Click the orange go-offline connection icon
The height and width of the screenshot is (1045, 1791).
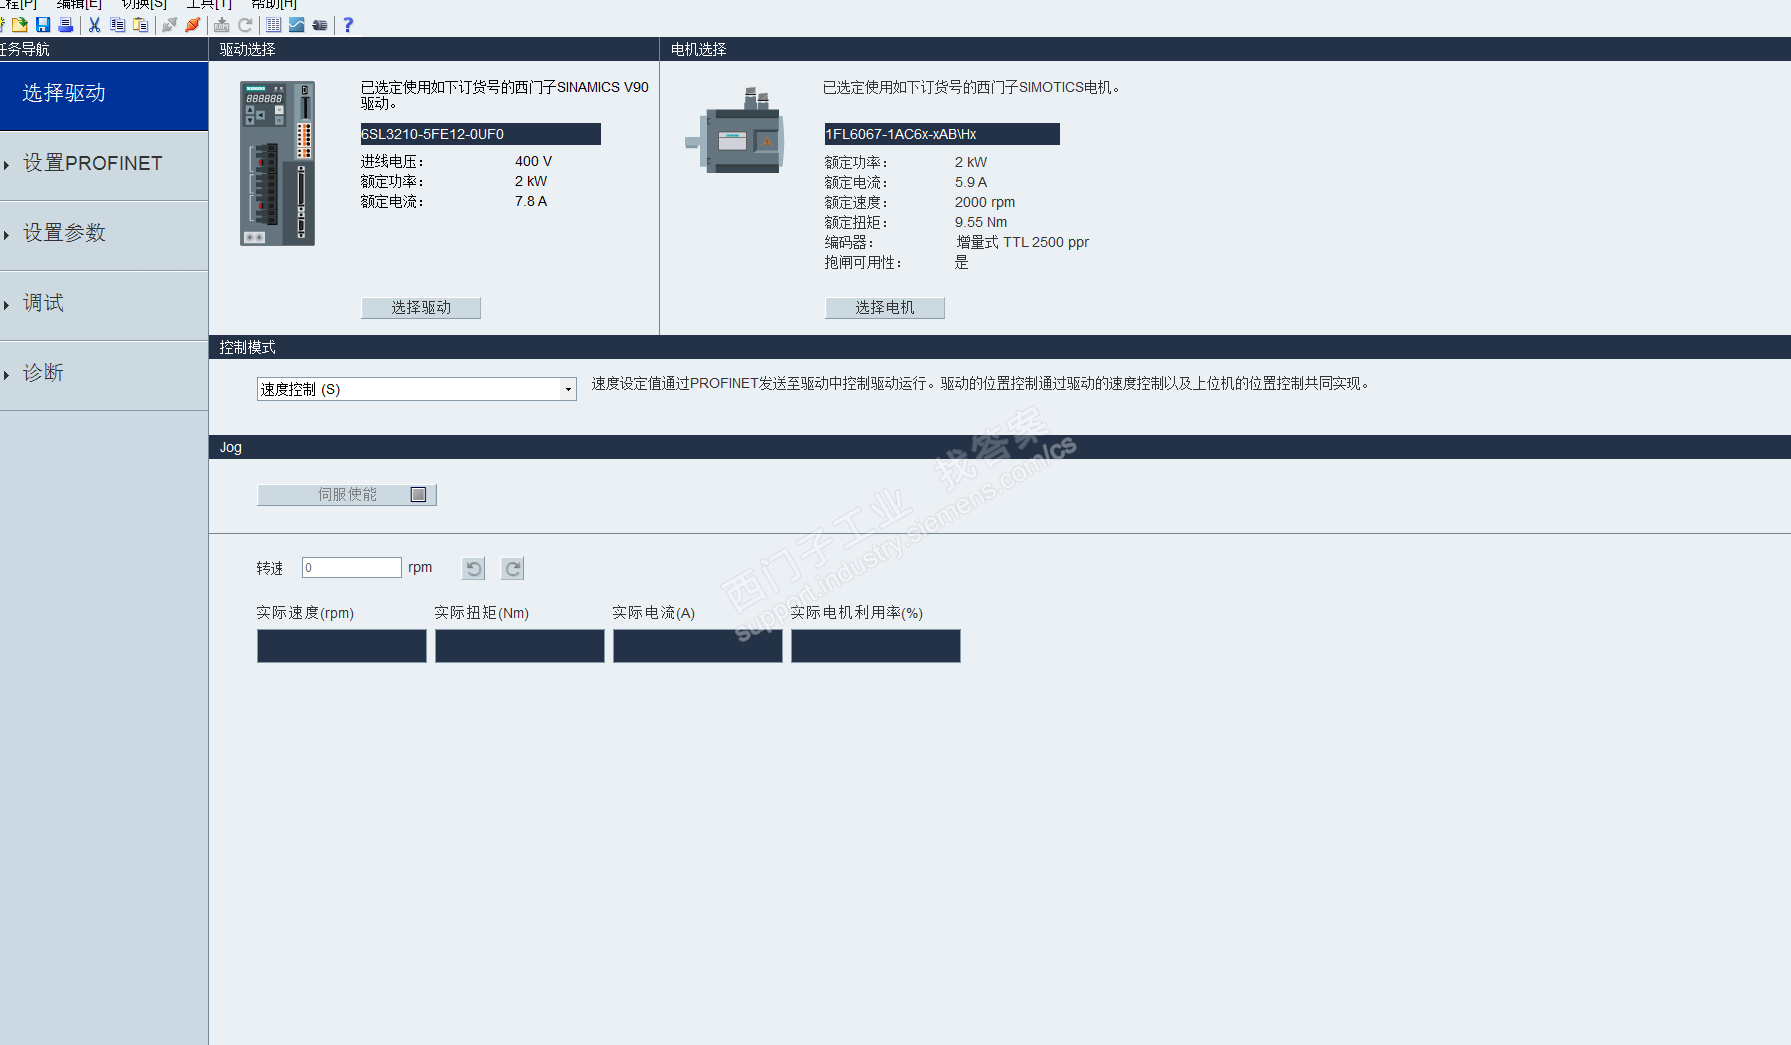193,25
